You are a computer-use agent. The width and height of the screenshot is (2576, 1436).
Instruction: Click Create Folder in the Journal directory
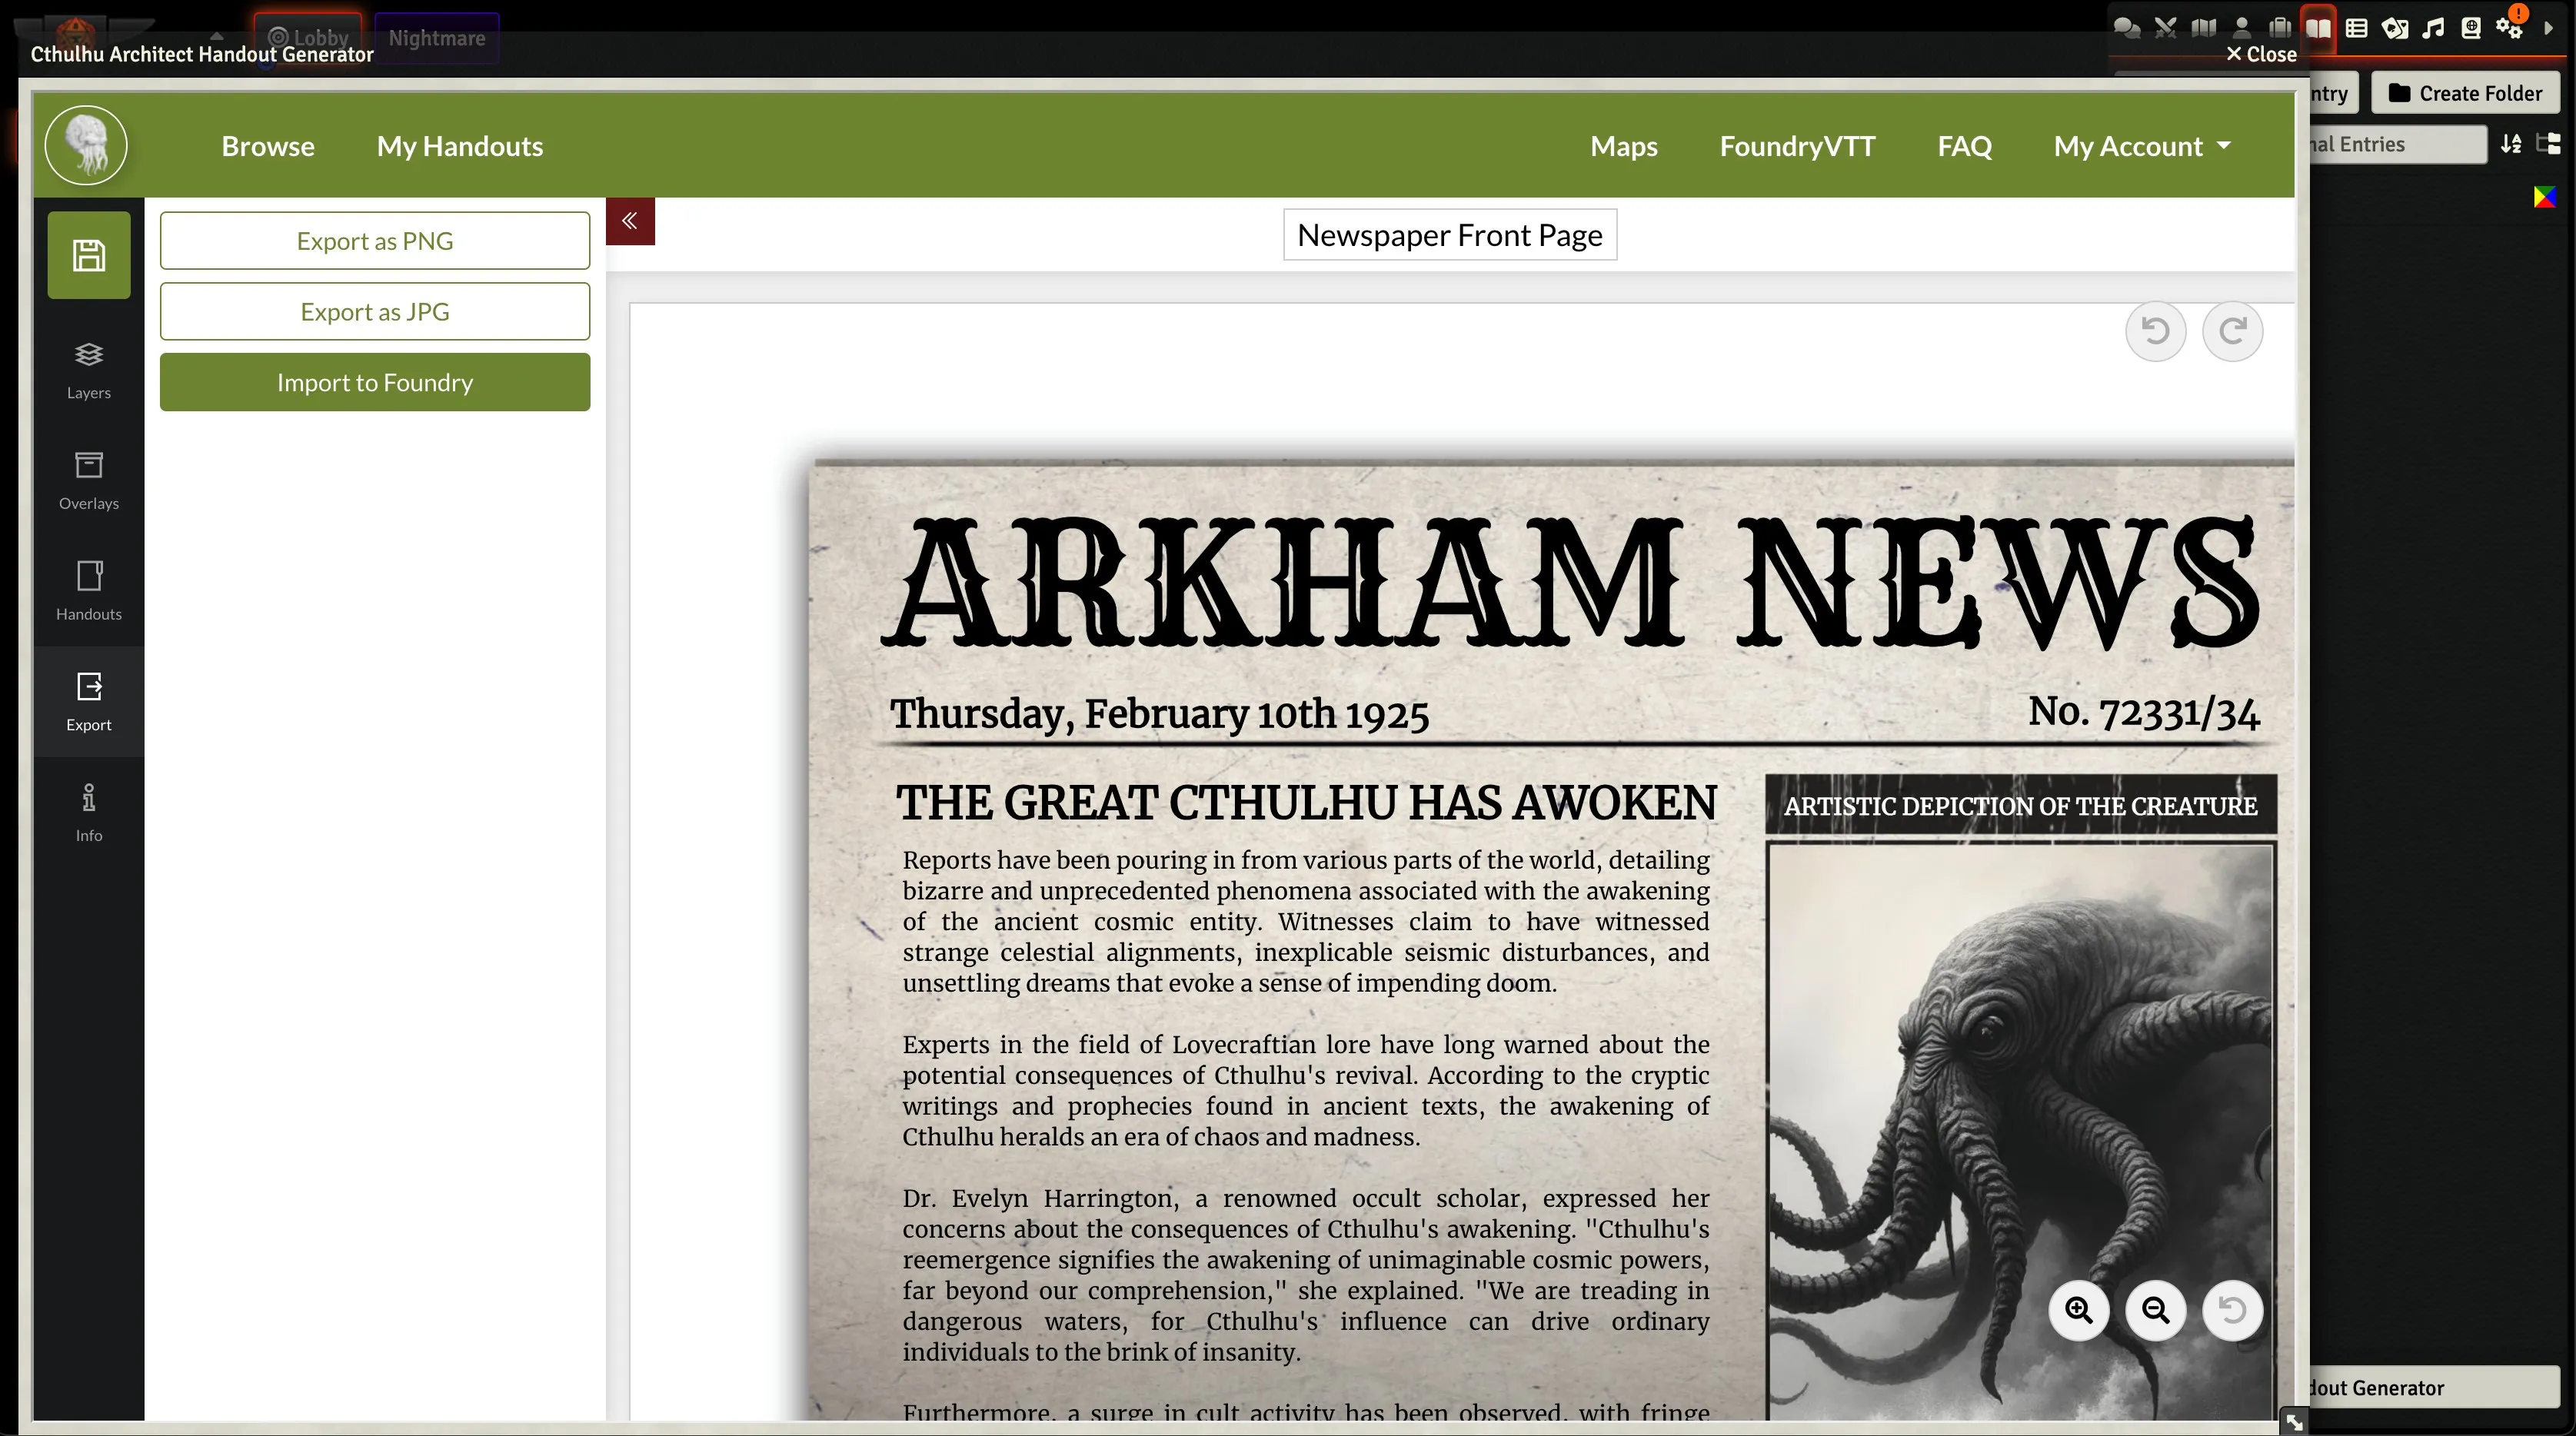point(2465,93)
